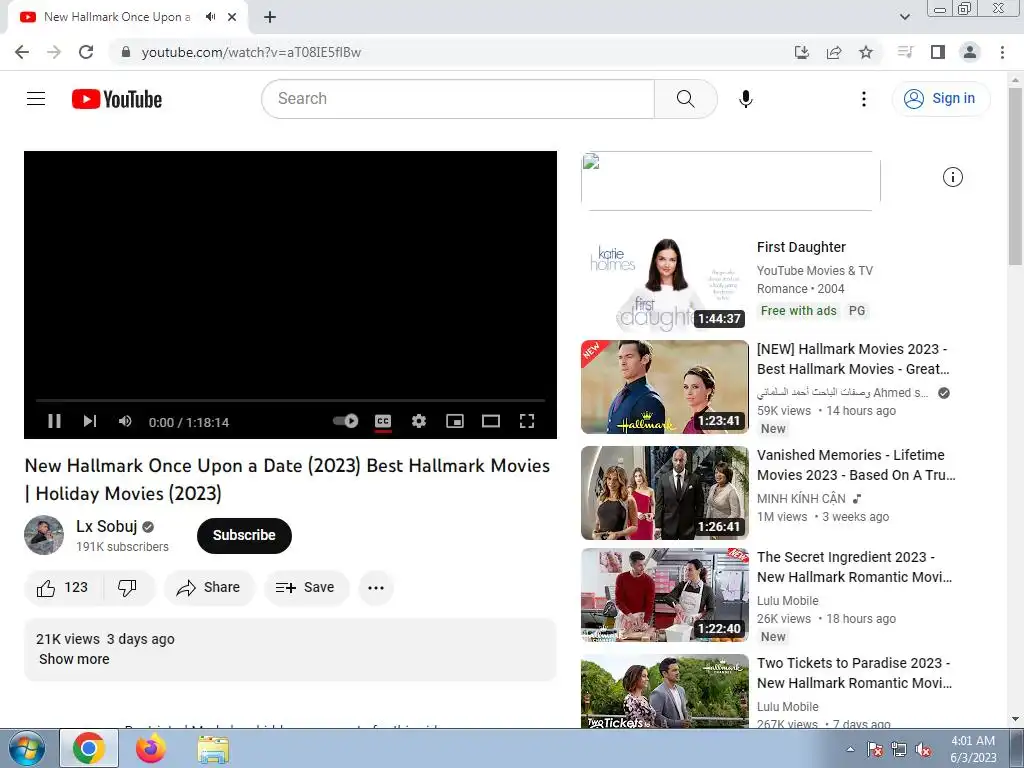Open the muted volume tray icon
The height and width of the screenshot is (768, 1024).
pyautogui.click(x=923, y=750)
